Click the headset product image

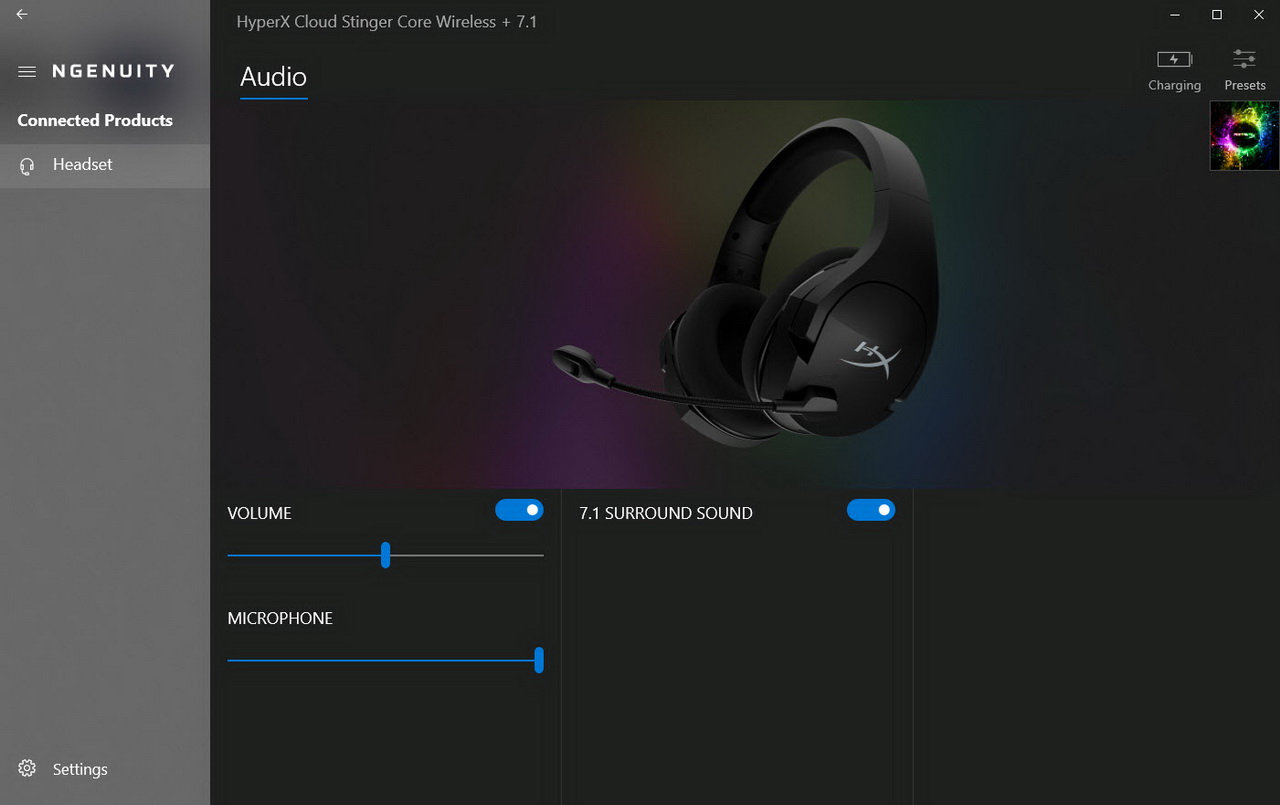coord(747,280)
